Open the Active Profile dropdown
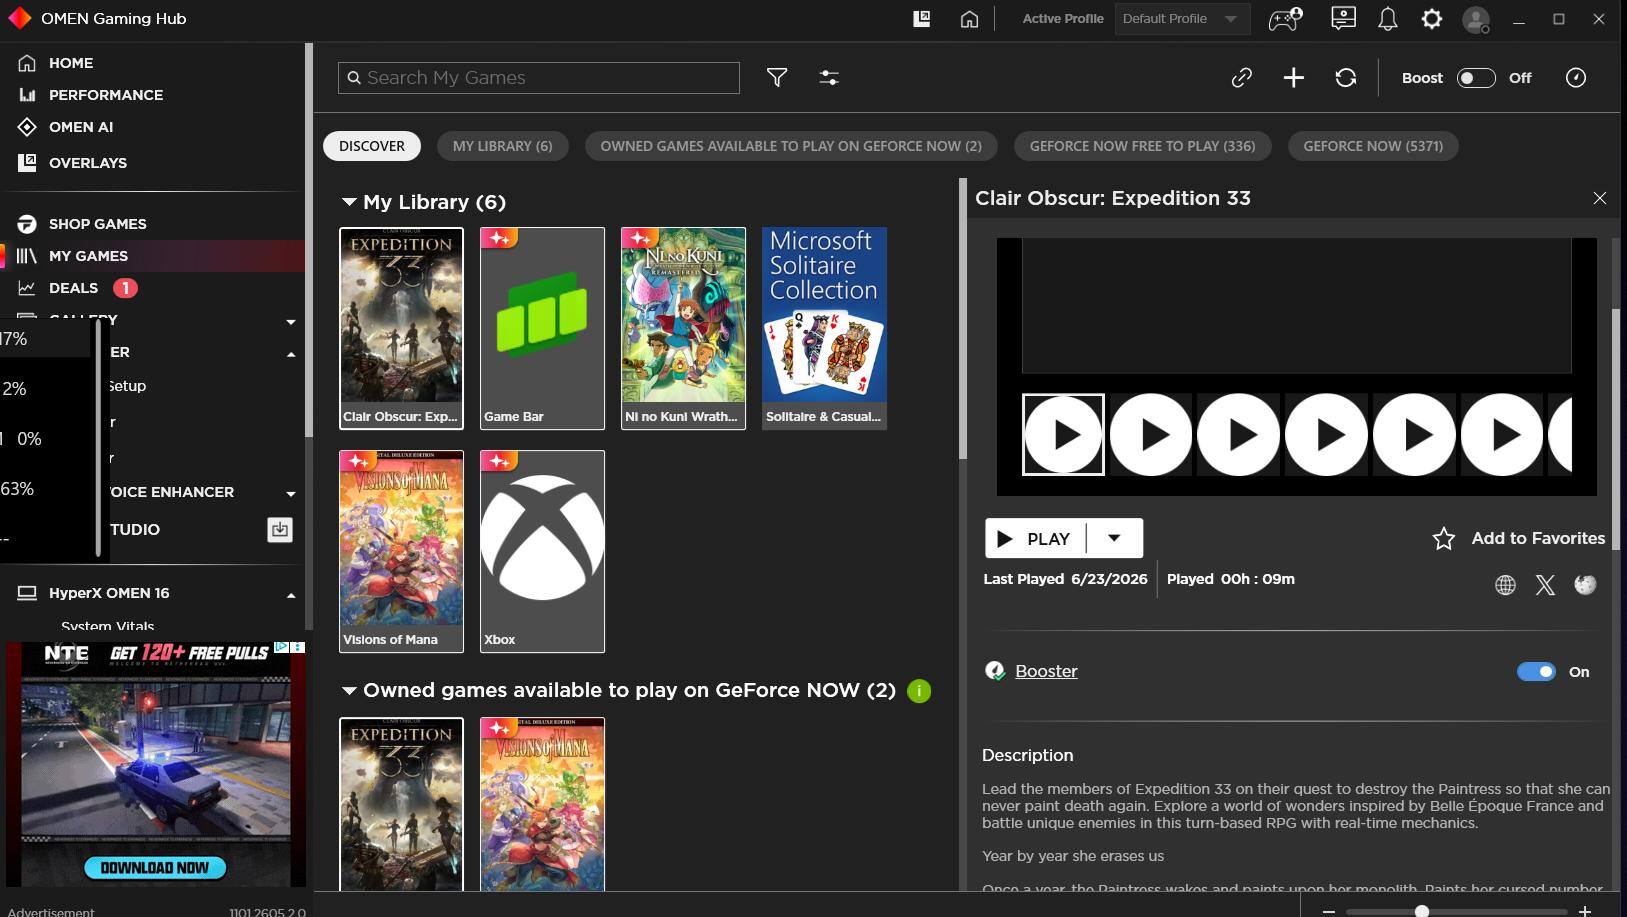 tap(1182, 19)
